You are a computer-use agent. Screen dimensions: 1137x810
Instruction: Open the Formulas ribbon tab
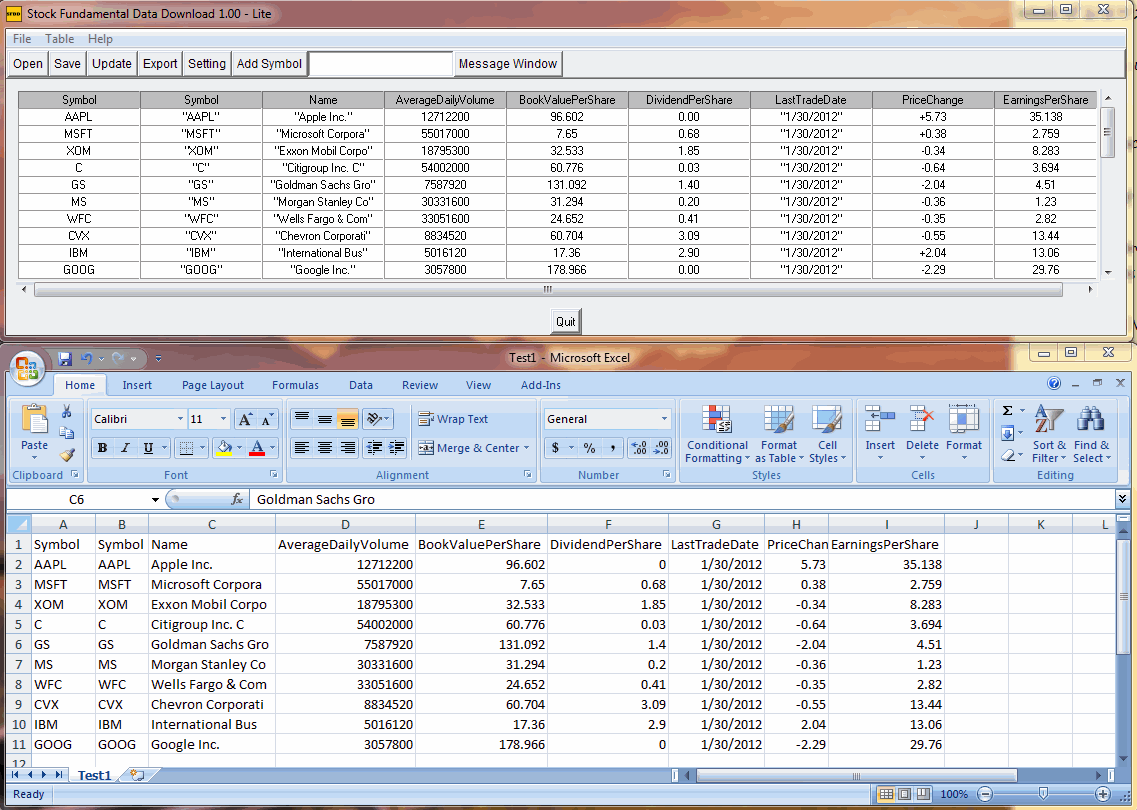click(x=295, y=385)
